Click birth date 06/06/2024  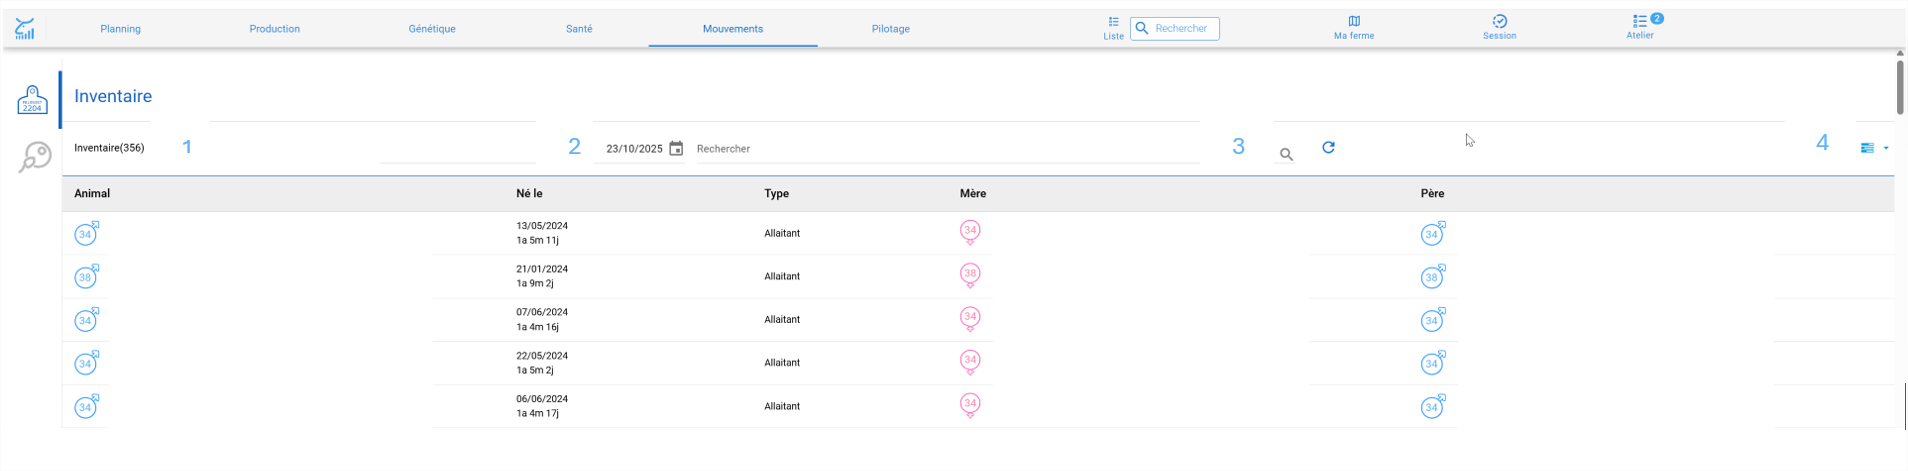point(542,399)
